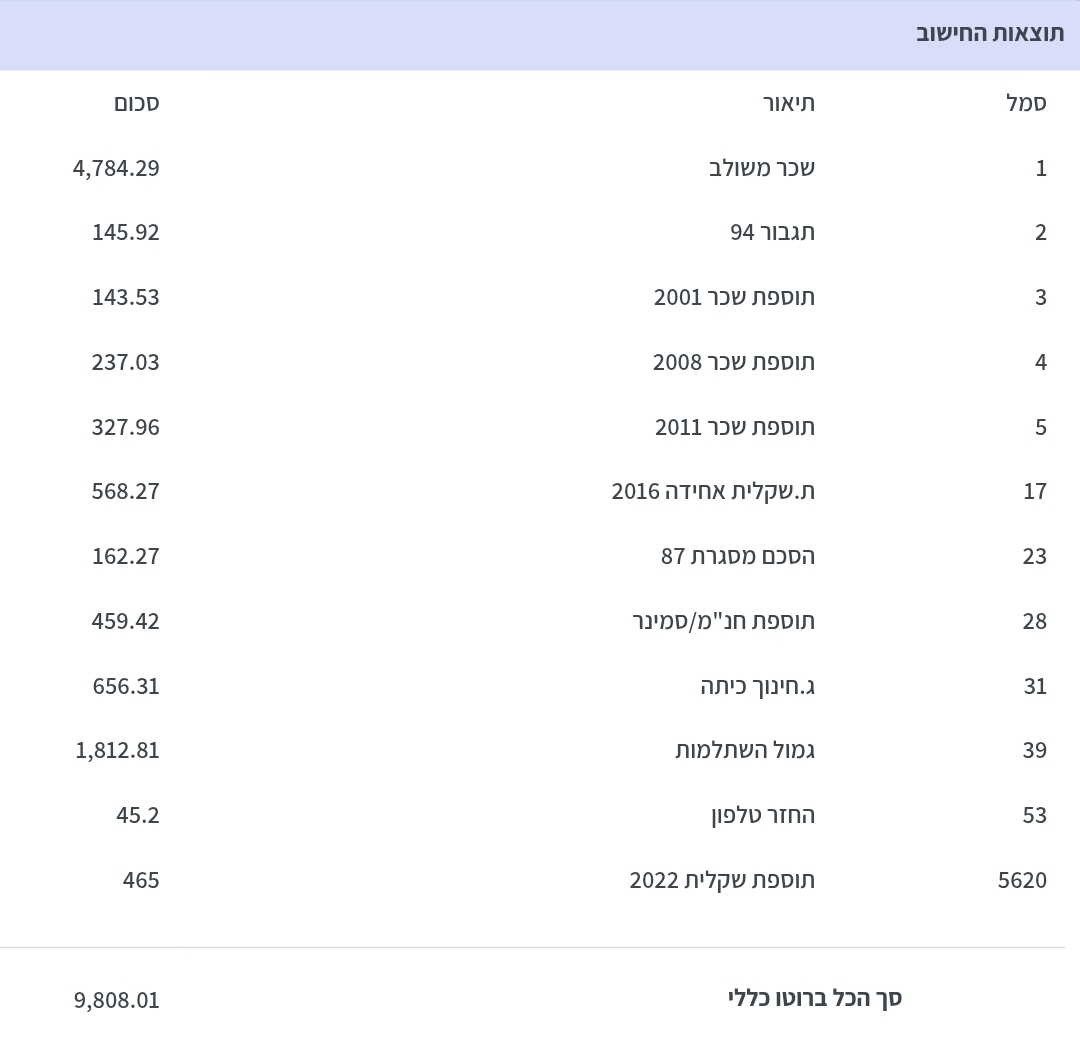Select the 'שכר משולב' description cell
The height and width of the screenshot is (1044, 1080).
(x=762, y=168)
